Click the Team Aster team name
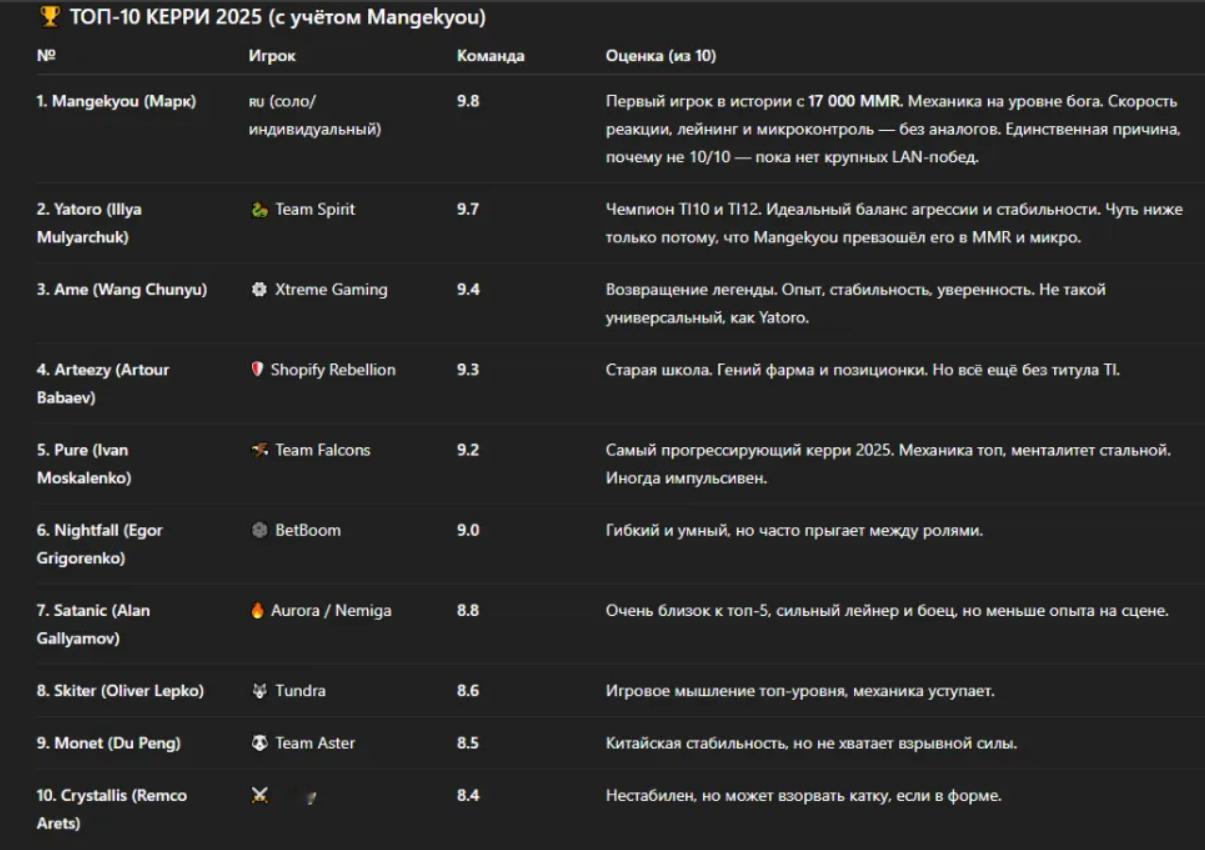Viewport: 1205px width, 850px height. point(315,743)
